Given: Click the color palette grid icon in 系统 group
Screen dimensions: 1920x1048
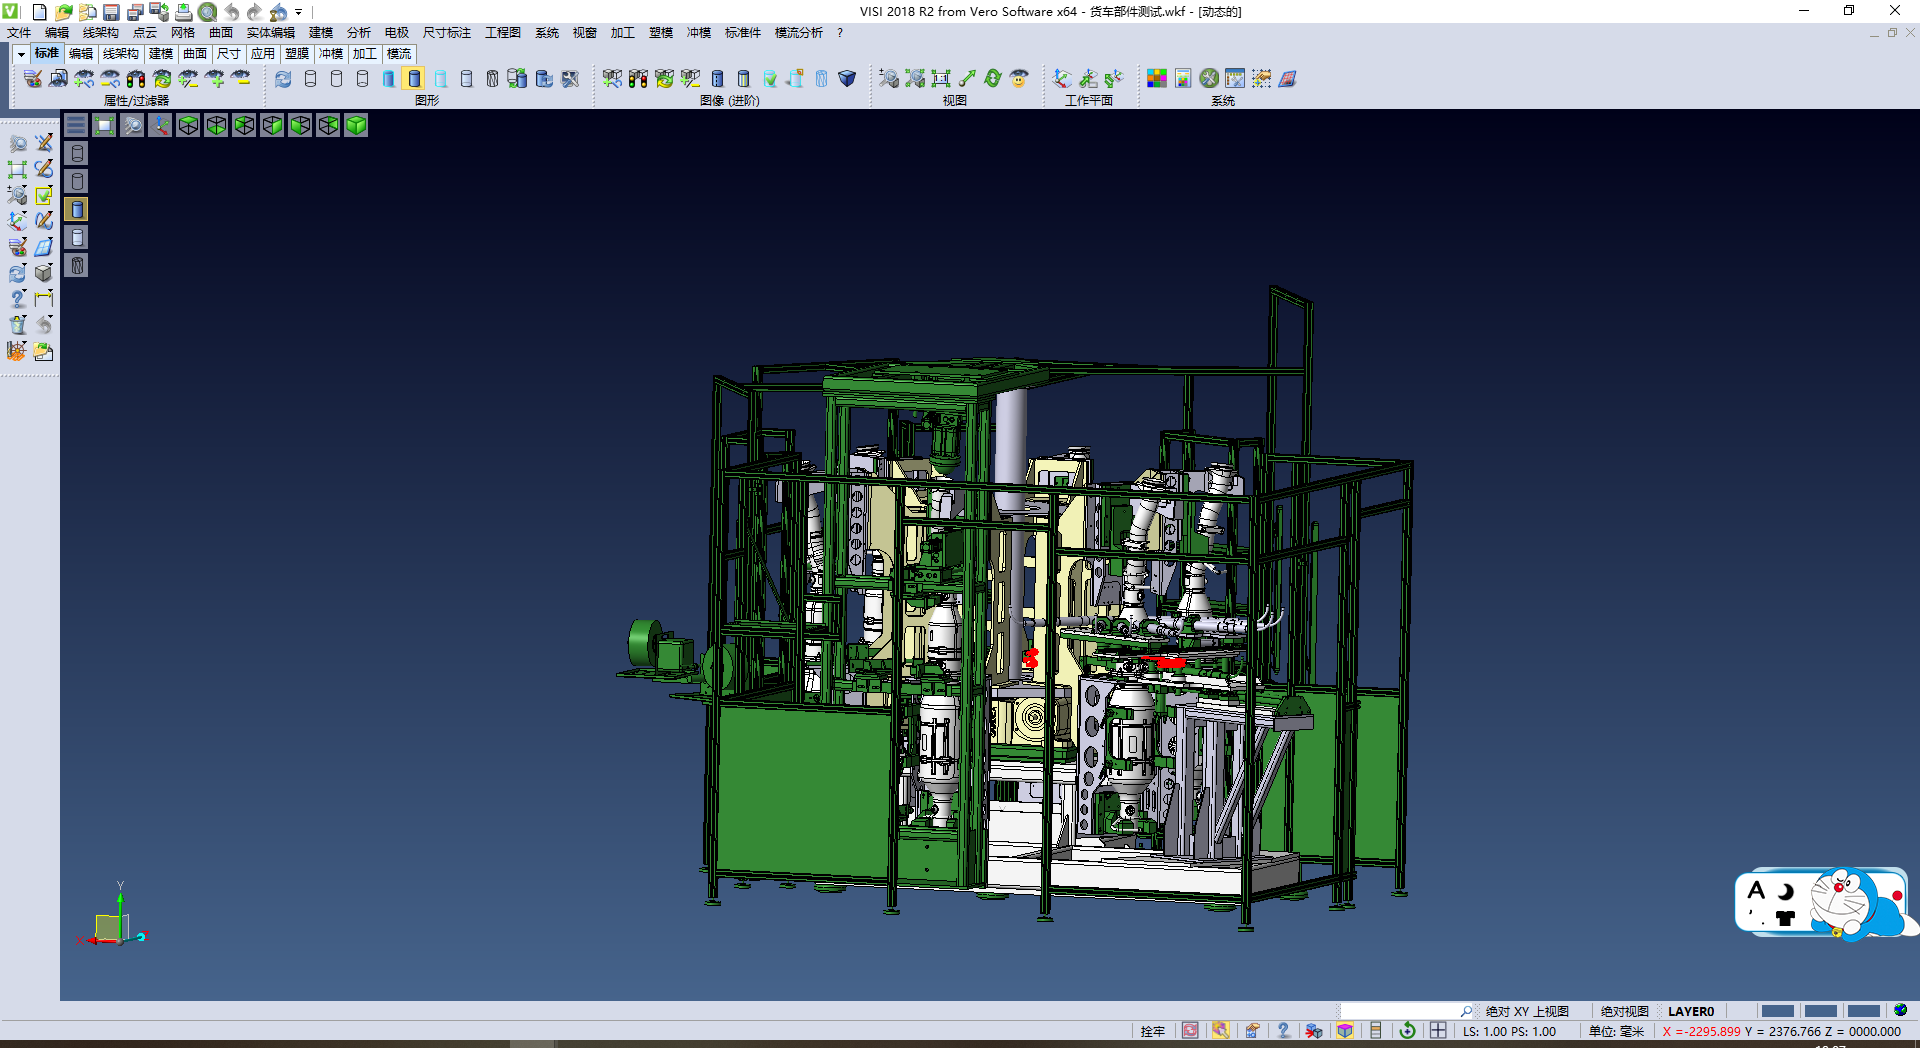Looking at the screenshot, I should [1157, 79].
